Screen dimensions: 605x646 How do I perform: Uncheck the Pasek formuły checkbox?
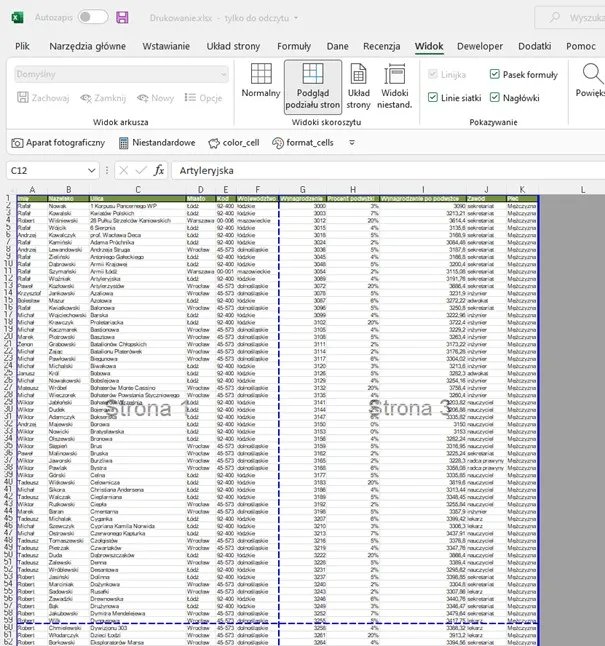(495, 75)
